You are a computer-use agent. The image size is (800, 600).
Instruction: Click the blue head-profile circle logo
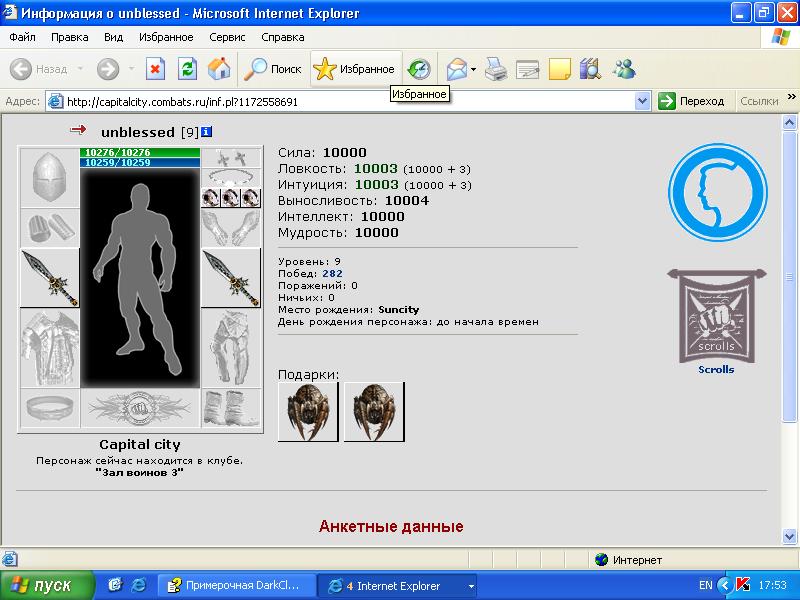717,193
